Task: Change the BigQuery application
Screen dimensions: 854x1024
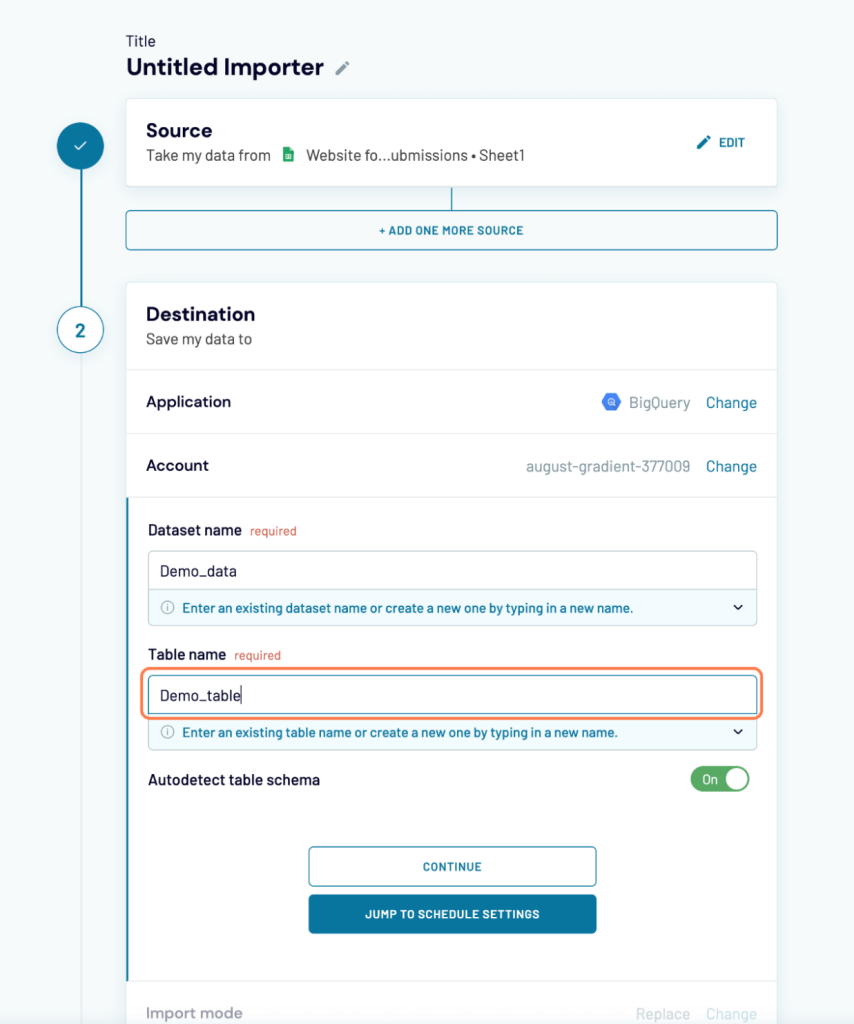Action: click(x=731, y=402)
